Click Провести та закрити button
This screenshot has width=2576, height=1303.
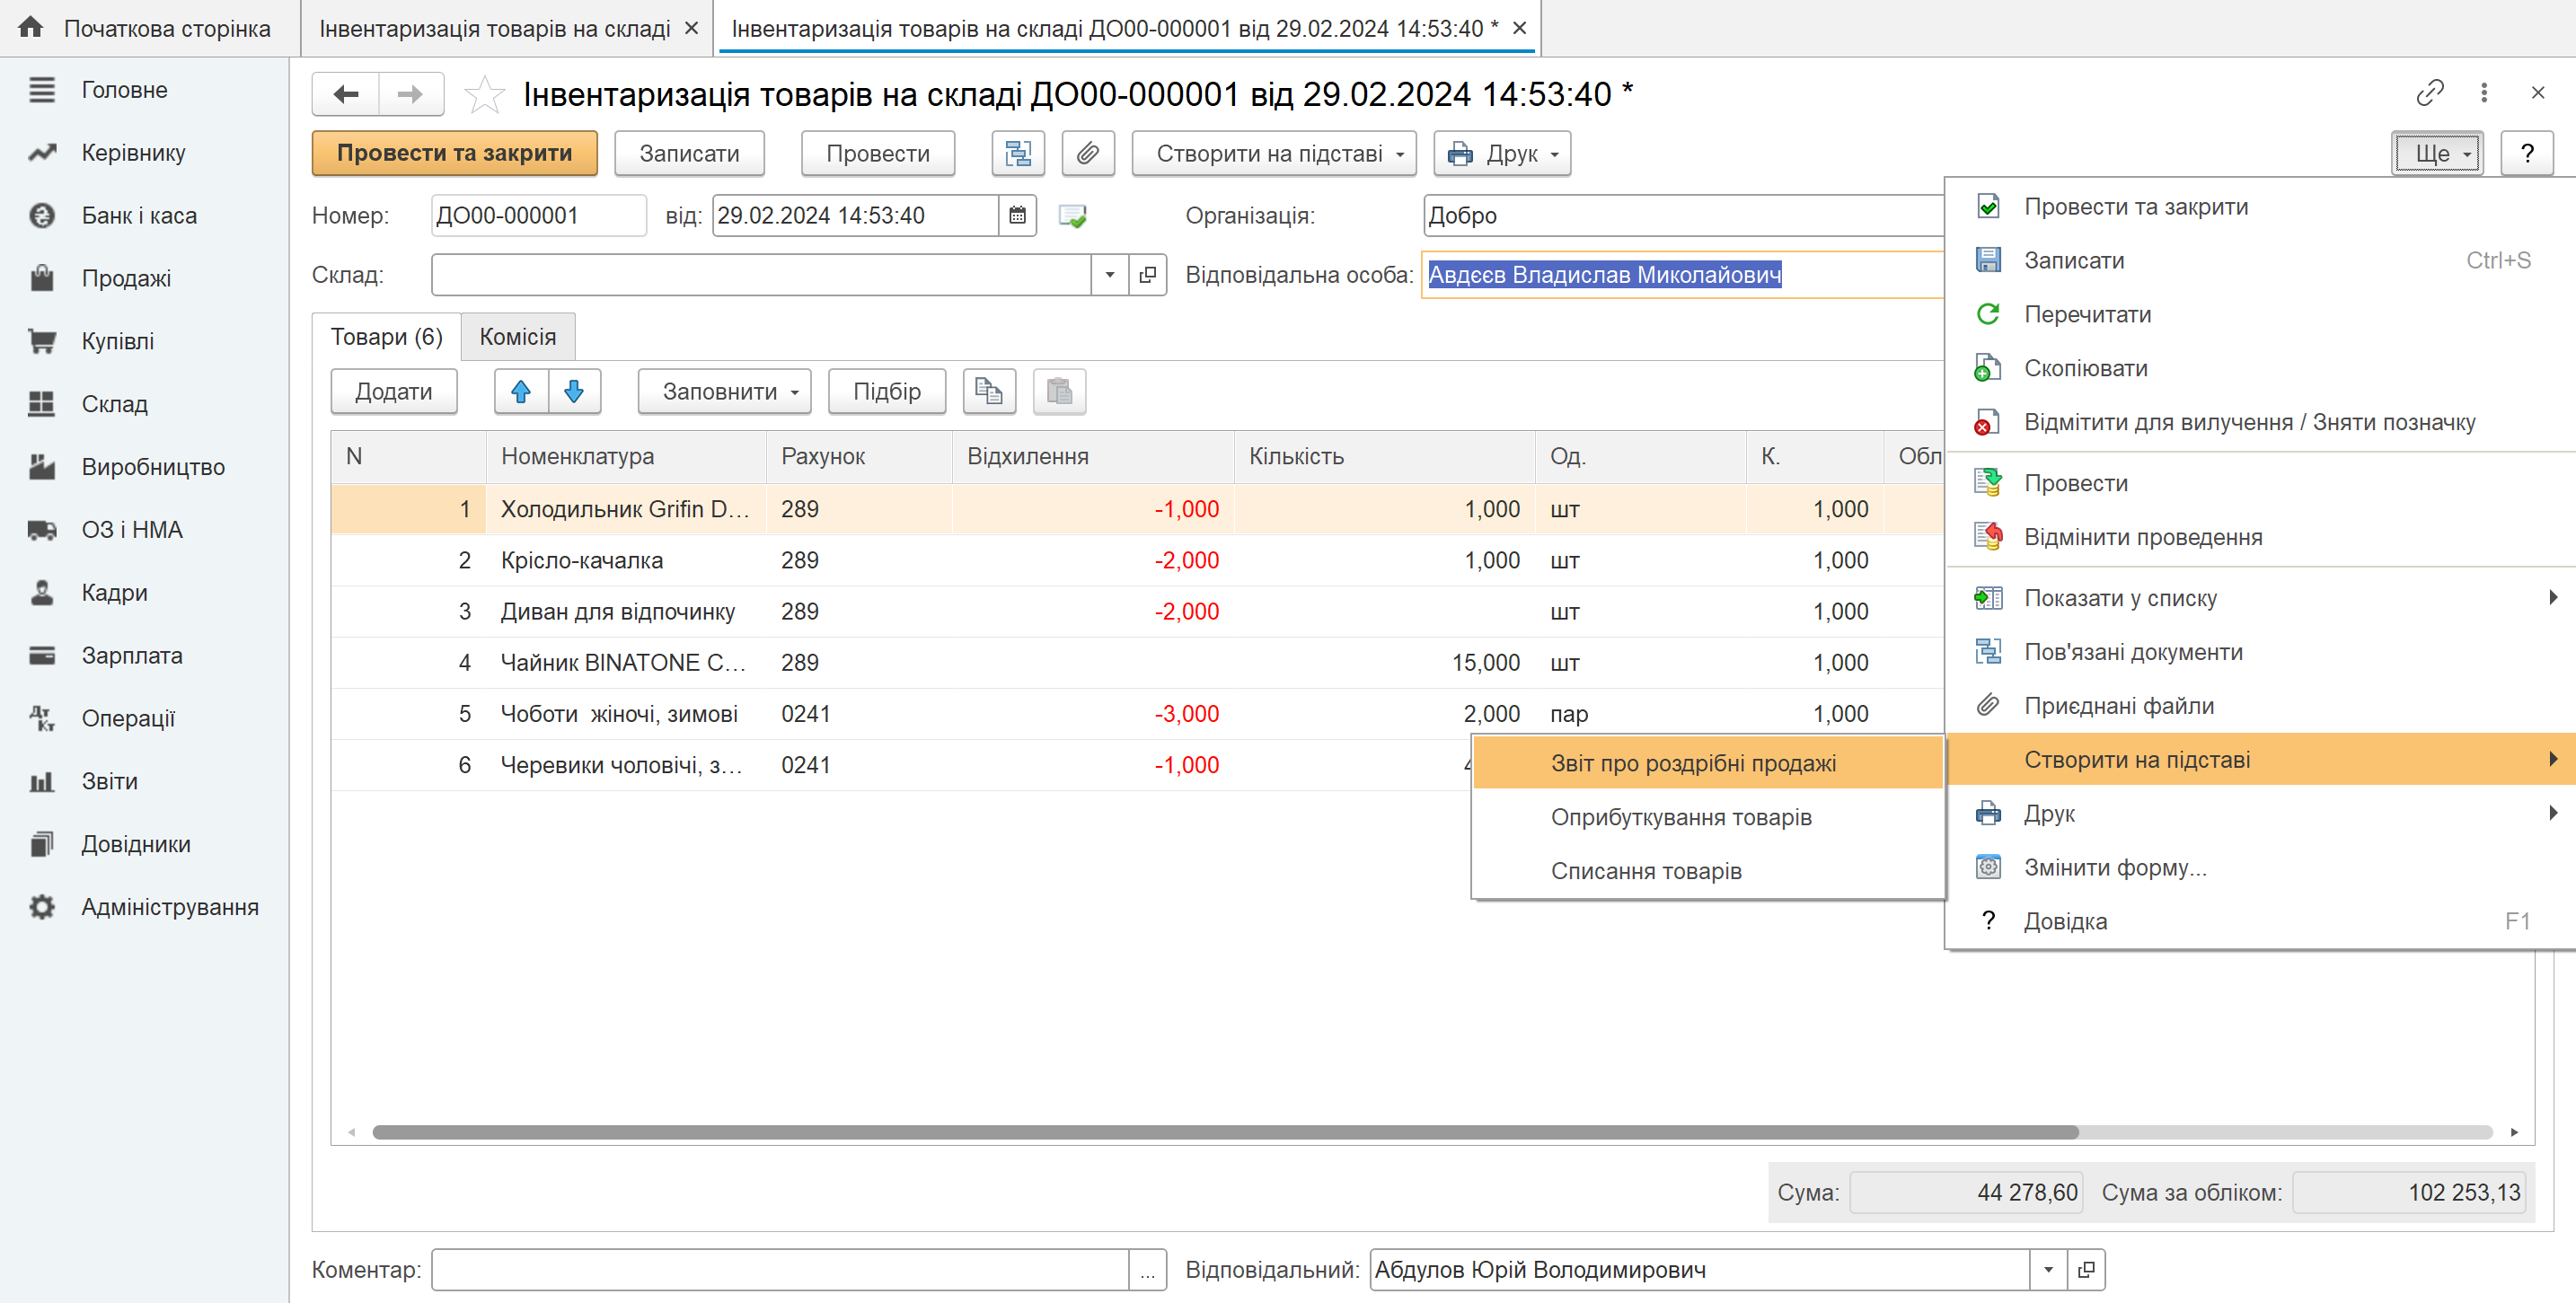click(x=455, y=154)
